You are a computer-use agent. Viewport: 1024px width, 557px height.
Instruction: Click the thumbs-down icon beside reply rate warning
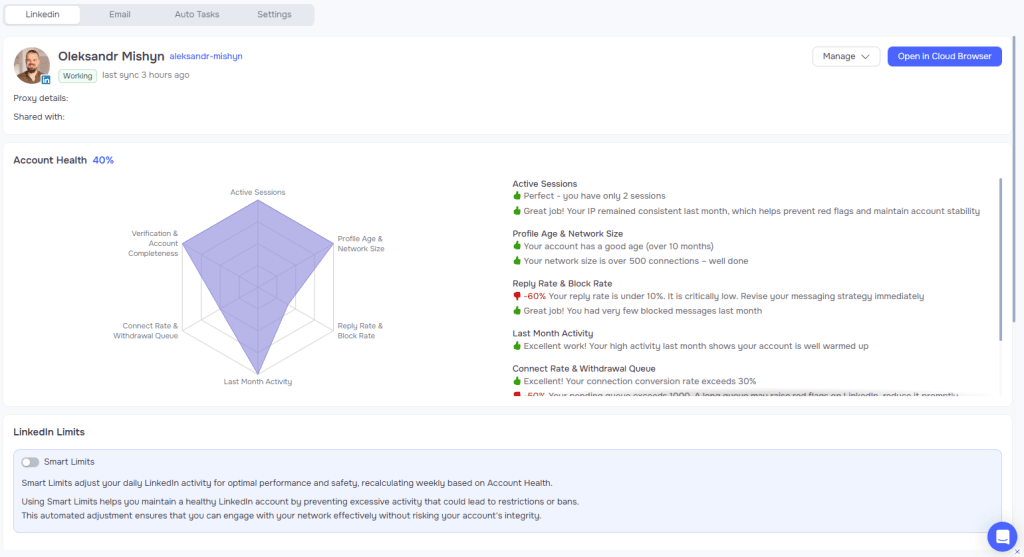[517, 296]
